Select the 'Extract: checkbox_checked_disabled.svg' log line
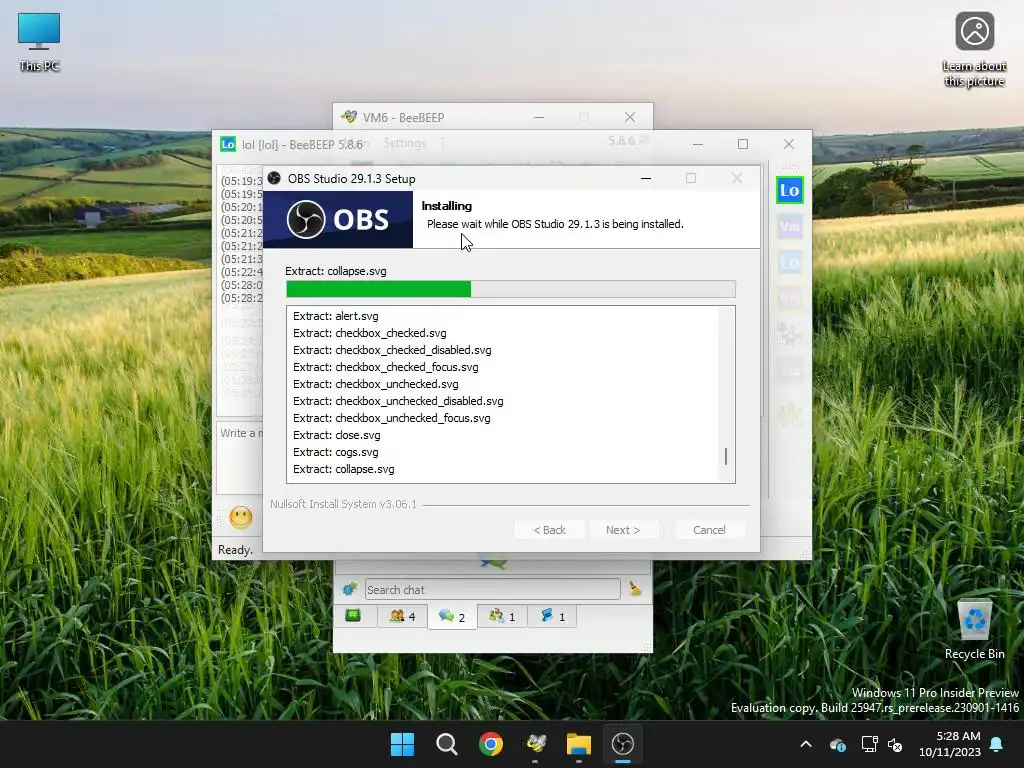This screenshot has height=768, width=1024. pyautogui.click(x=392, y=350)
